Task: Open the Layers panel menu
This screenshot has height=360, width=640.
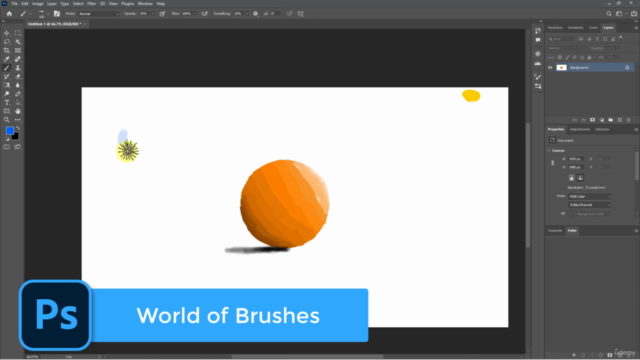Action: [x=636, y=28]
